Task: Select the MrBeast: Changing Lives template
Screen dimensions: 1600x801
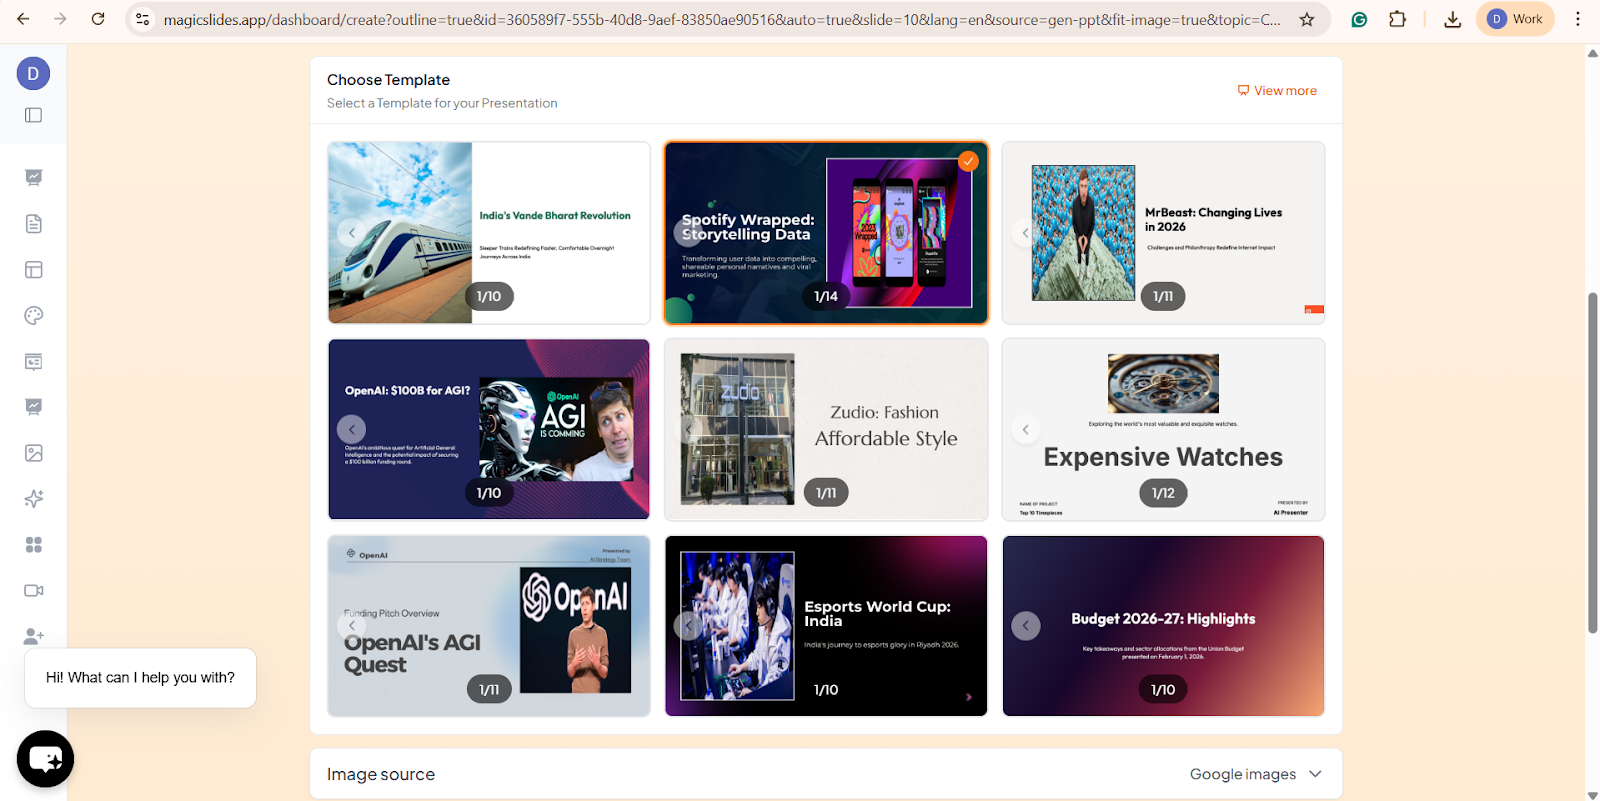Action: [1163, 233]
